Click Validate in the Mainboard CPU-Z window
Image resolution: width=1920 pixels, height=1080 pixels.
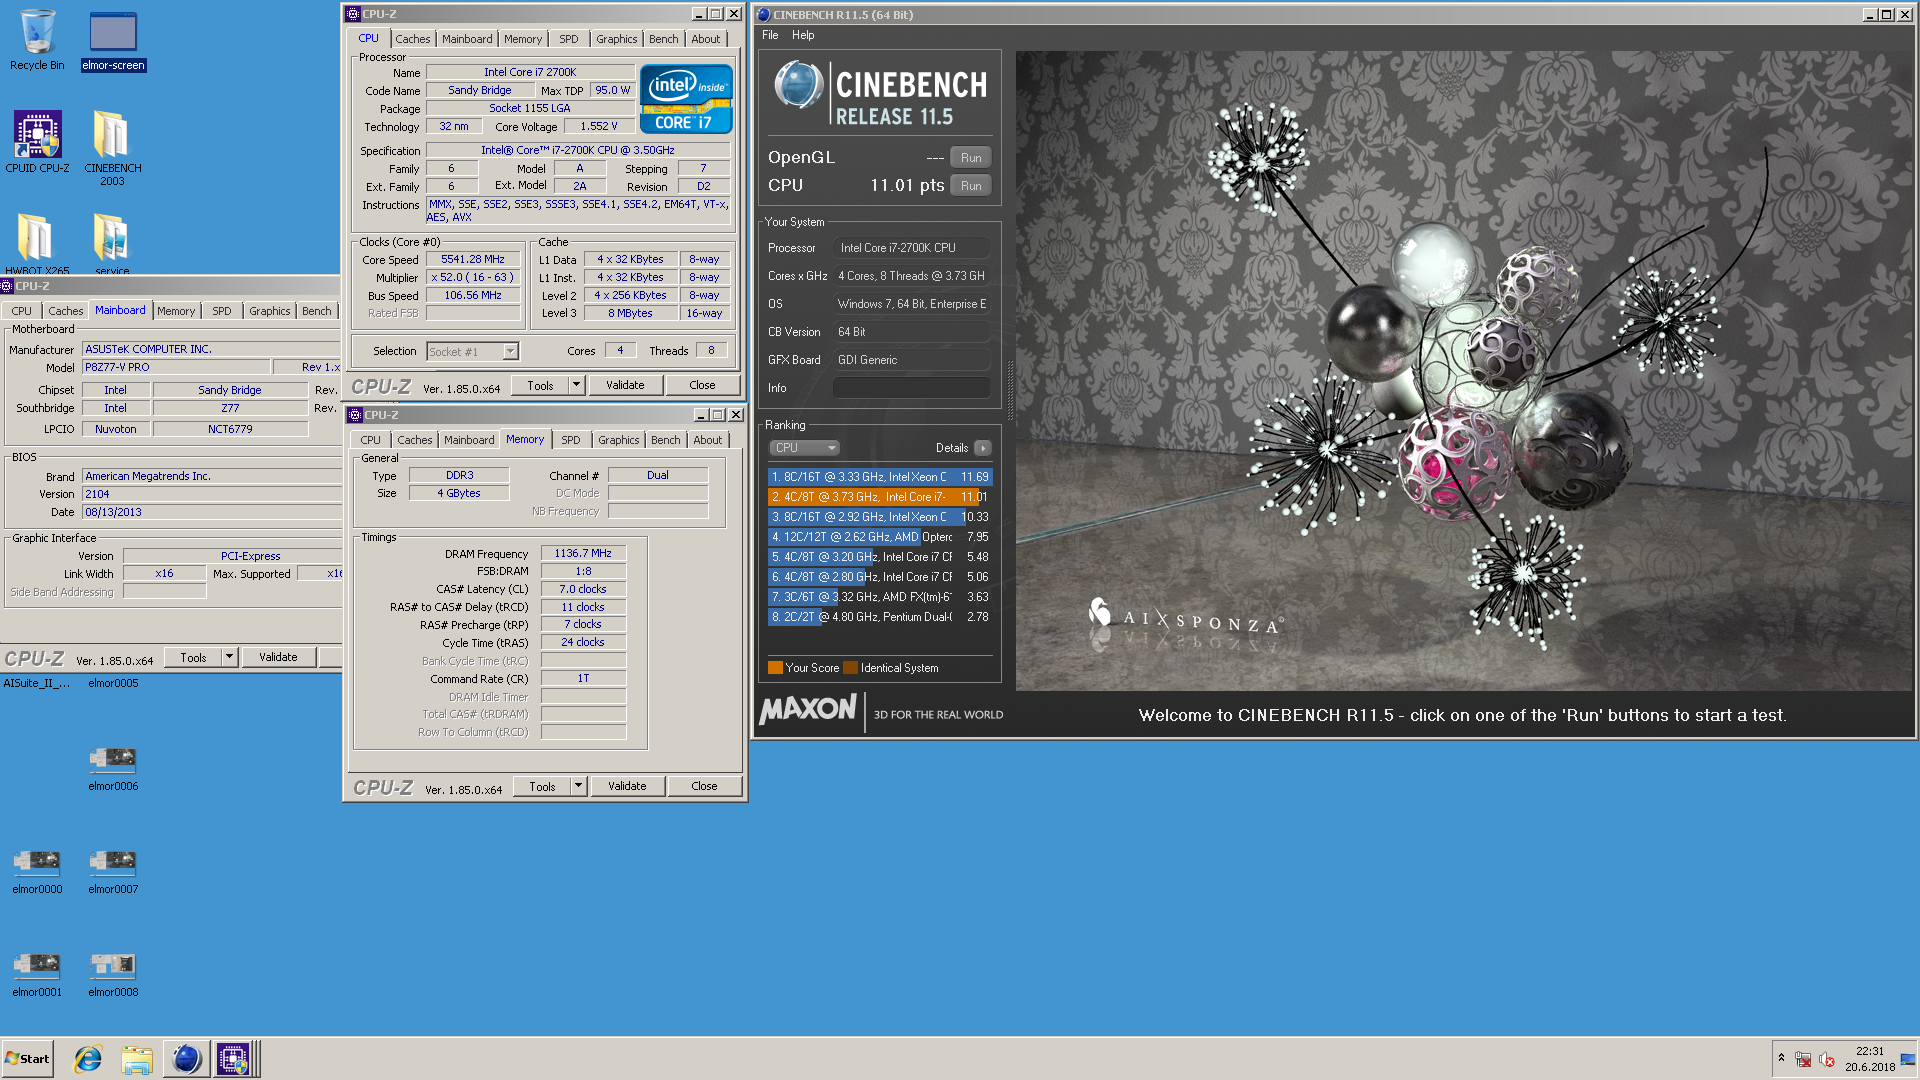point(278,658)
